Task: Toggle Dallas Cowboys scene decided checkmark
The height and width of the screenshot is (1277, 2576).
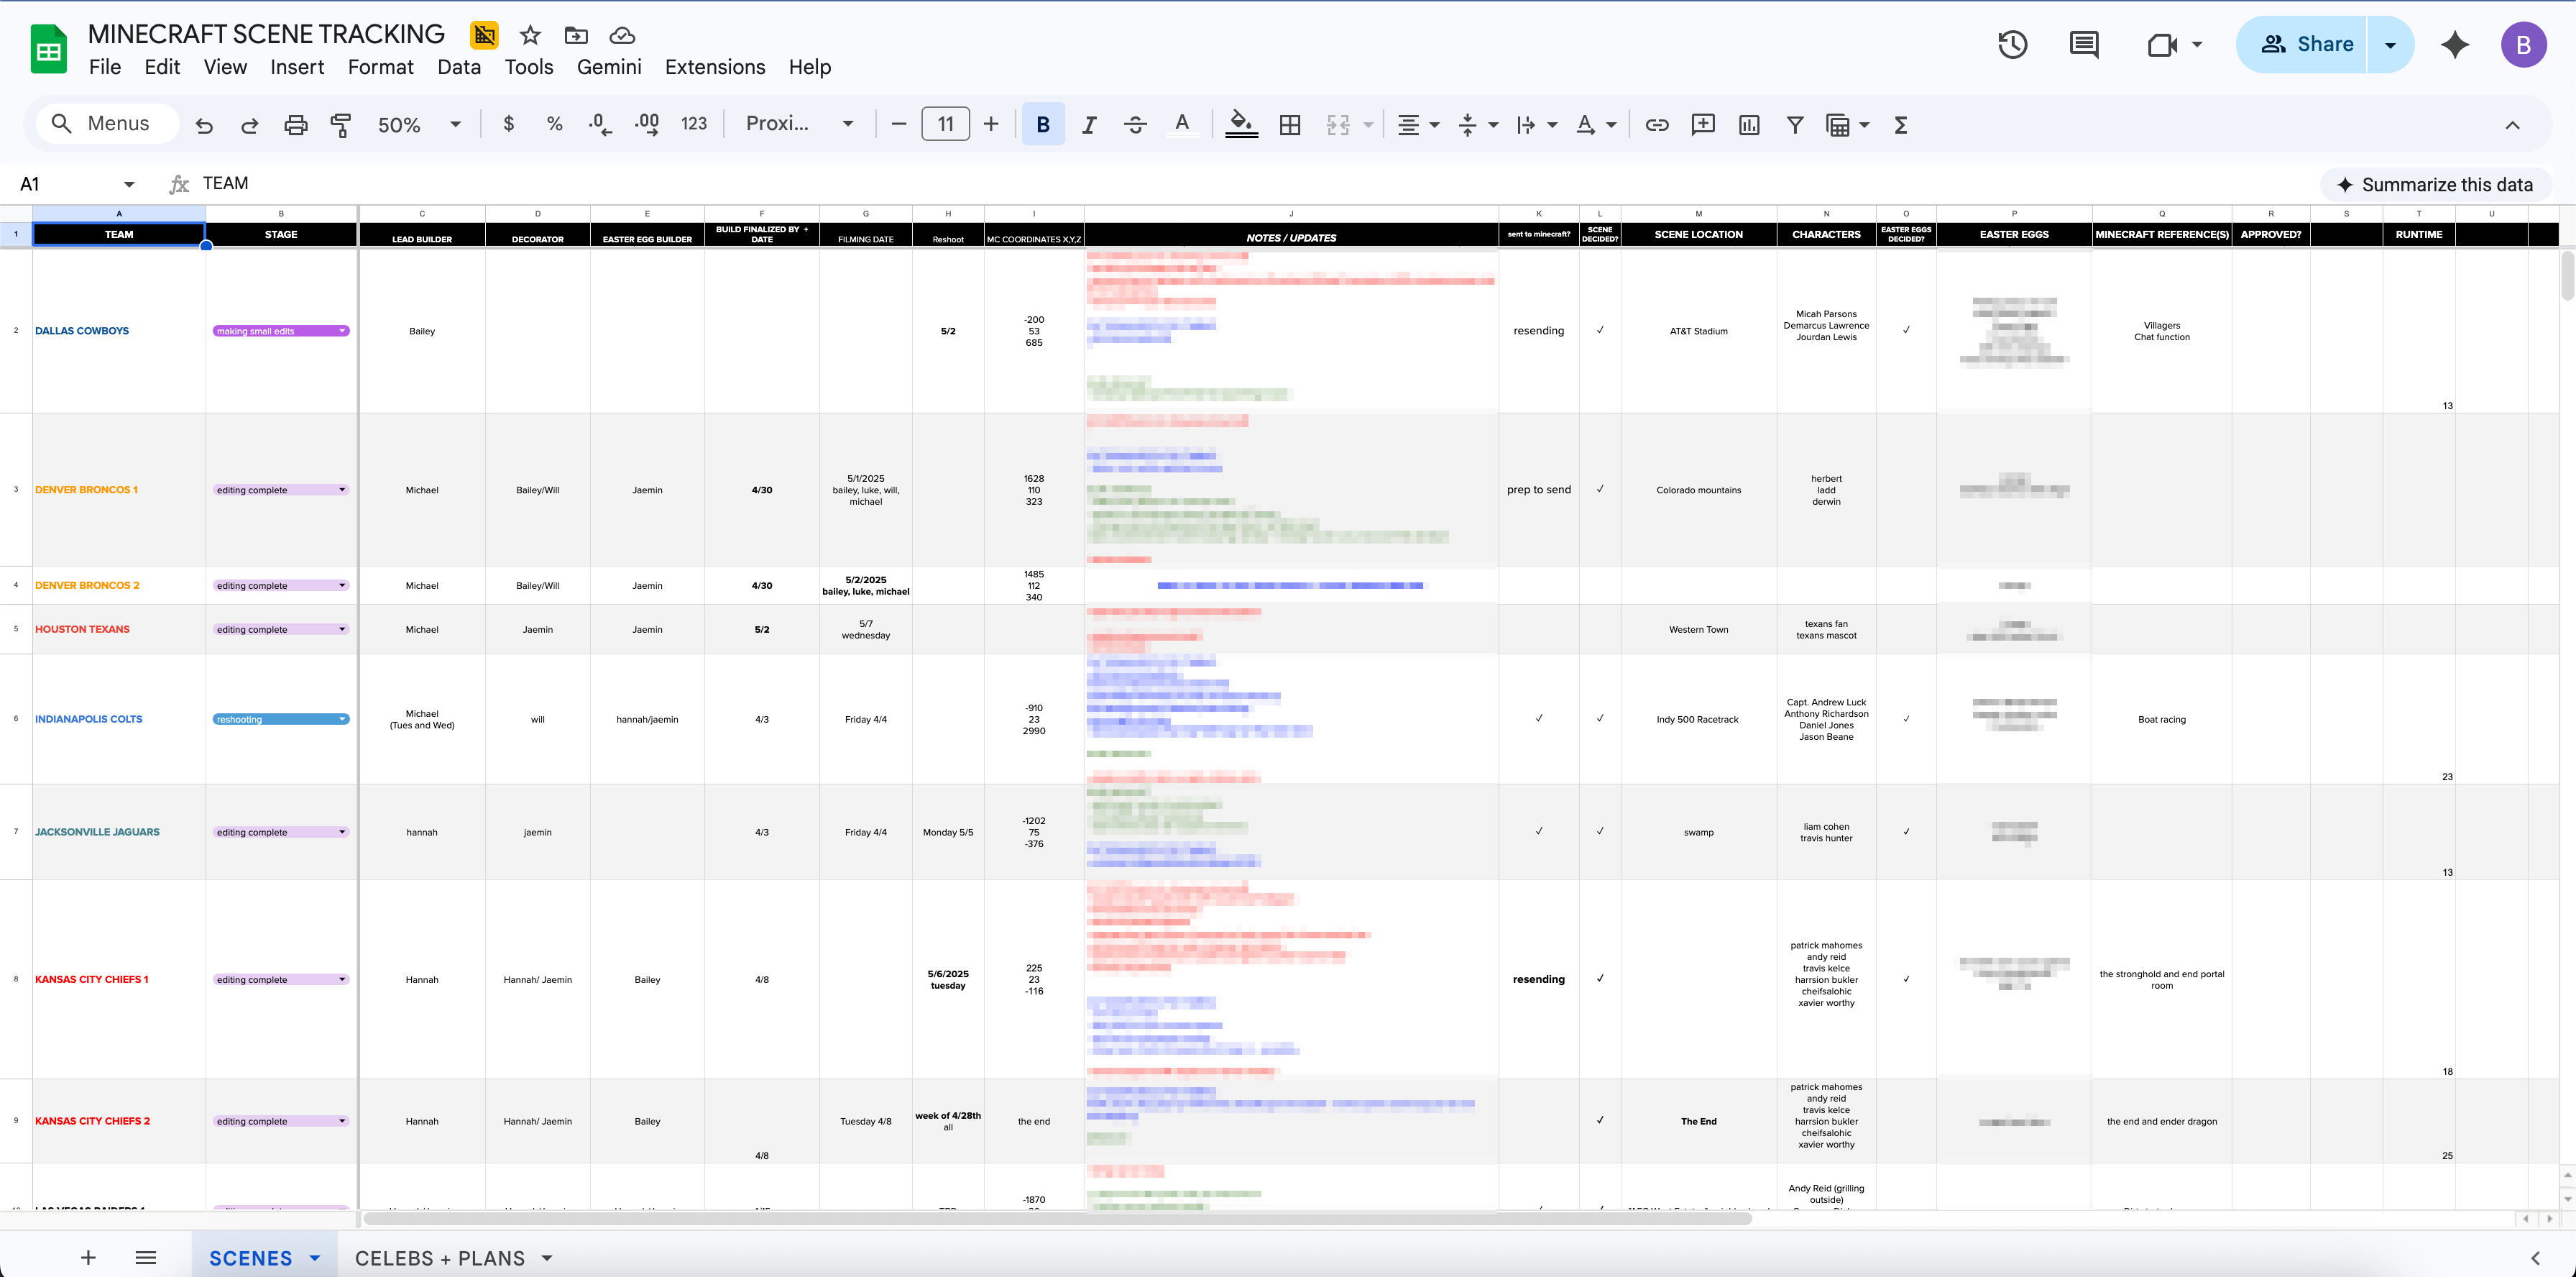Action: (1600, 330)
